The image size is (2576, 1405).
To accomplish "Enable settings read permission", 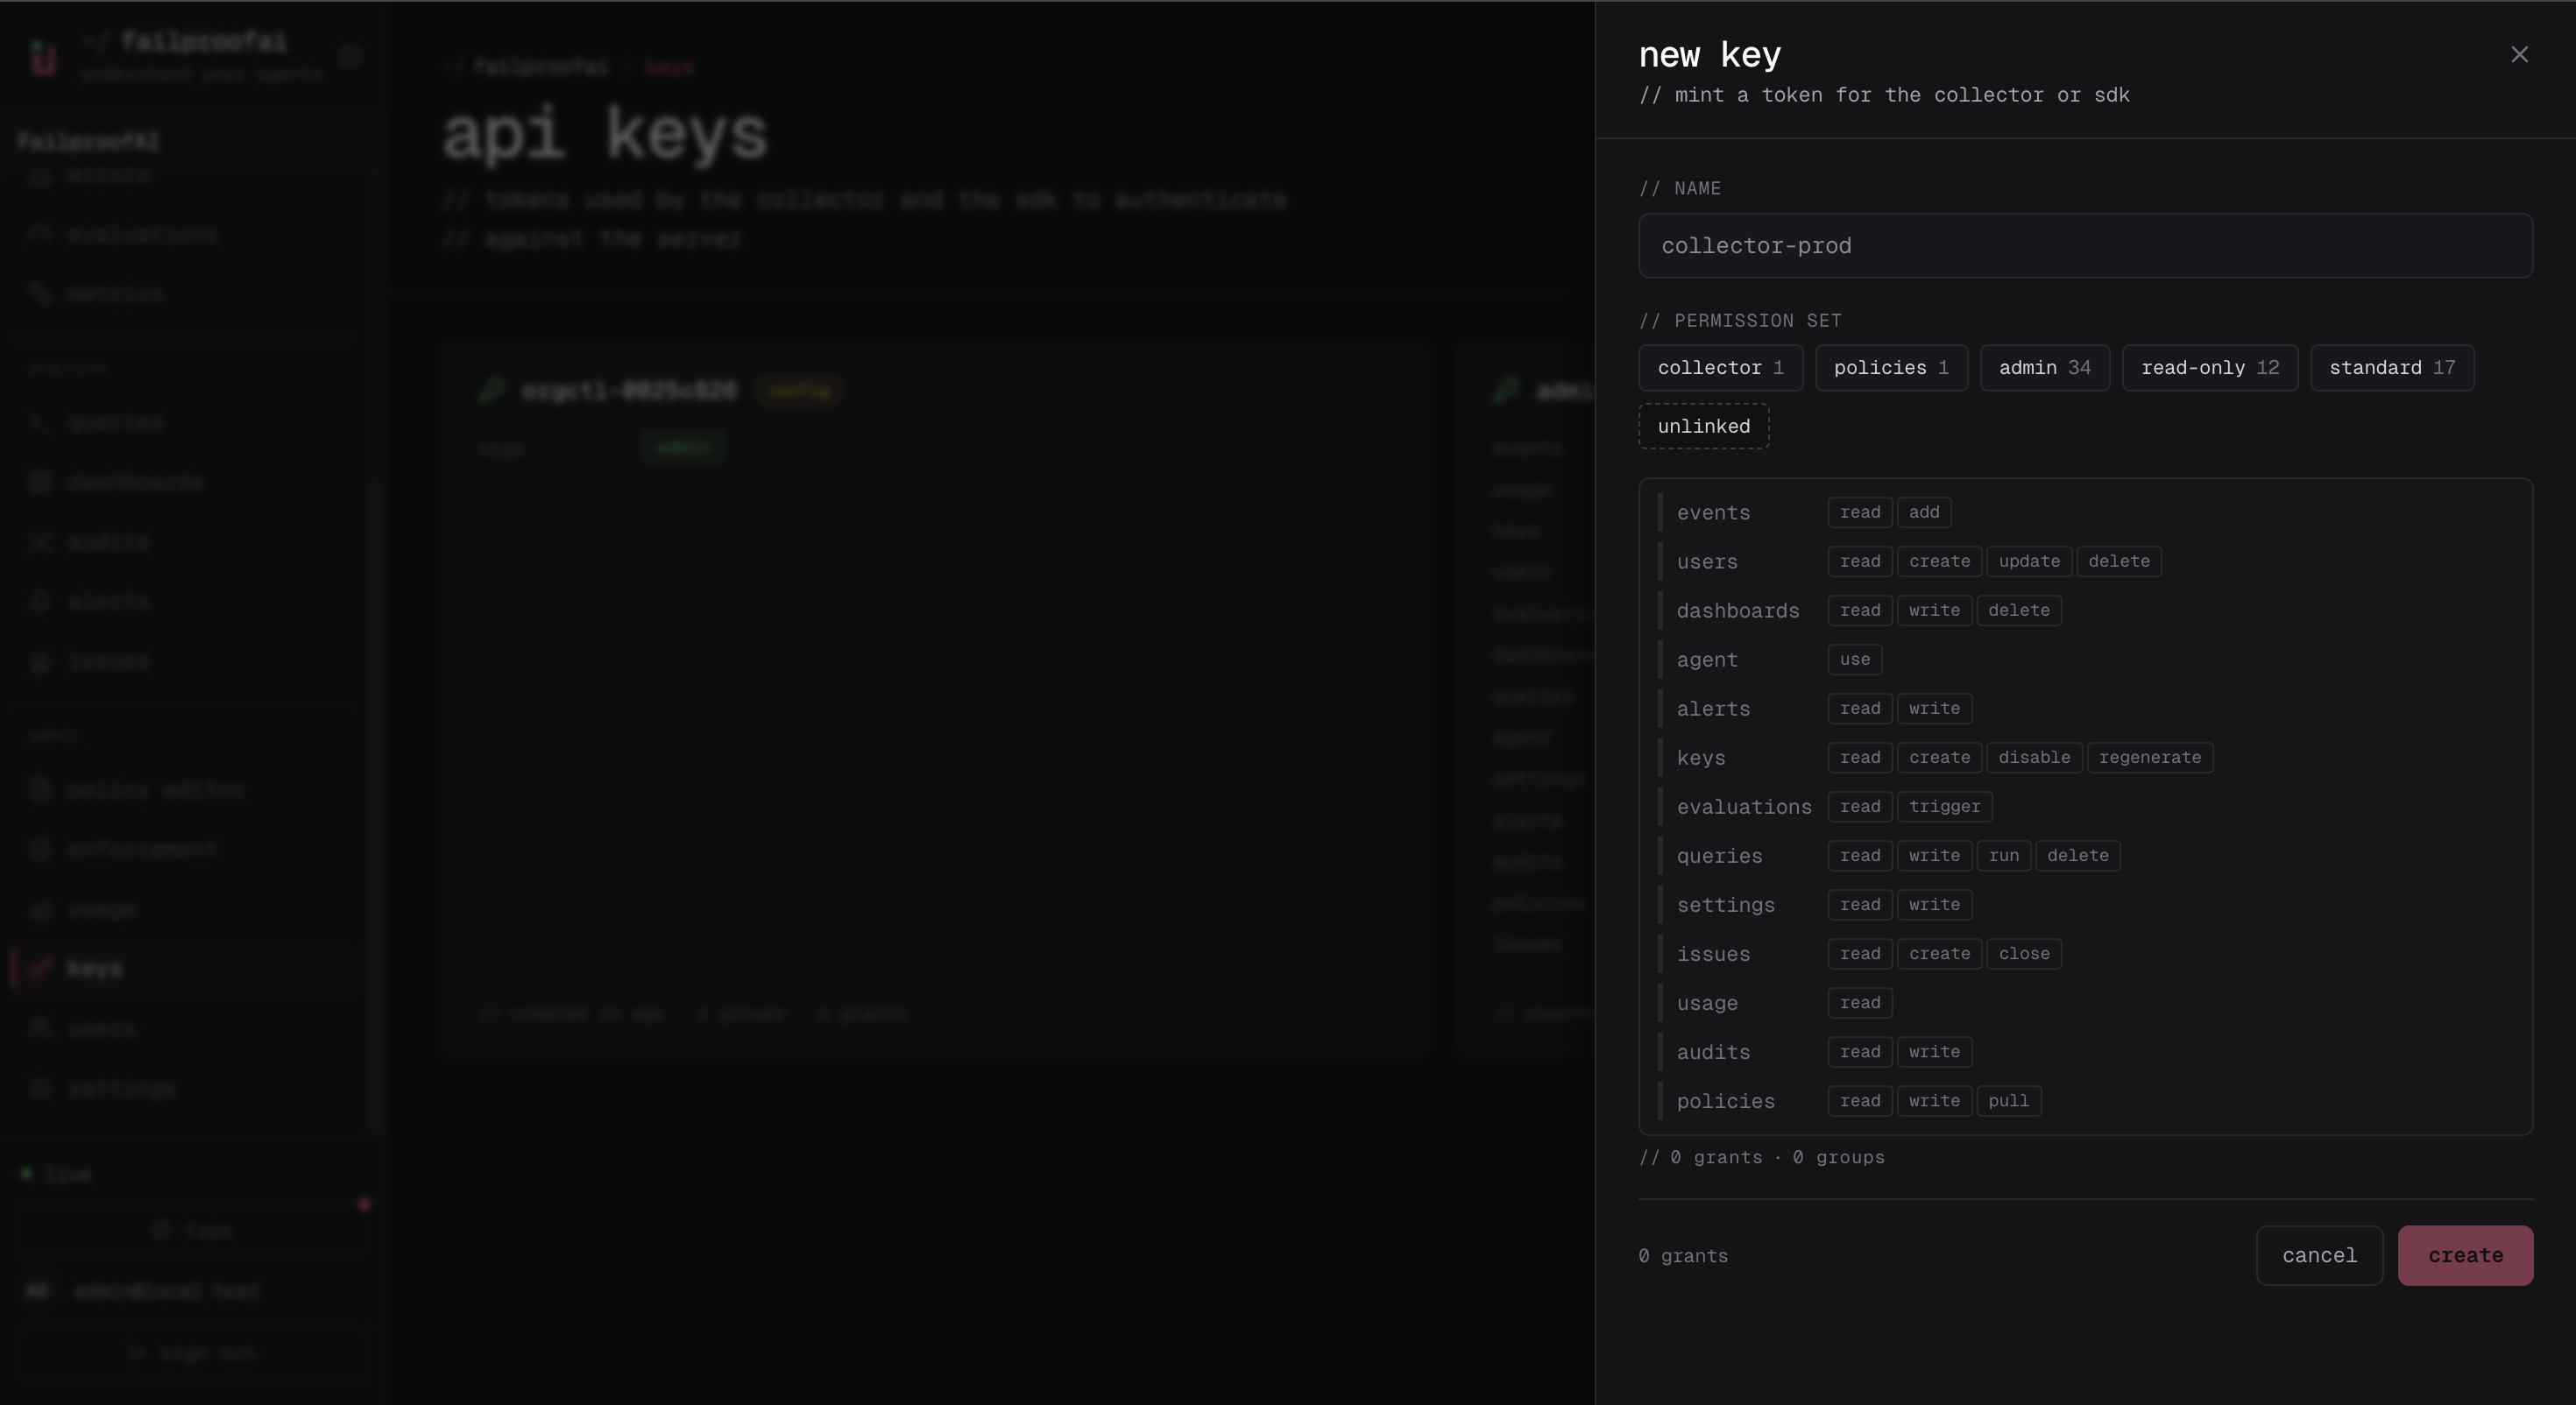I will coord(1860,904).
